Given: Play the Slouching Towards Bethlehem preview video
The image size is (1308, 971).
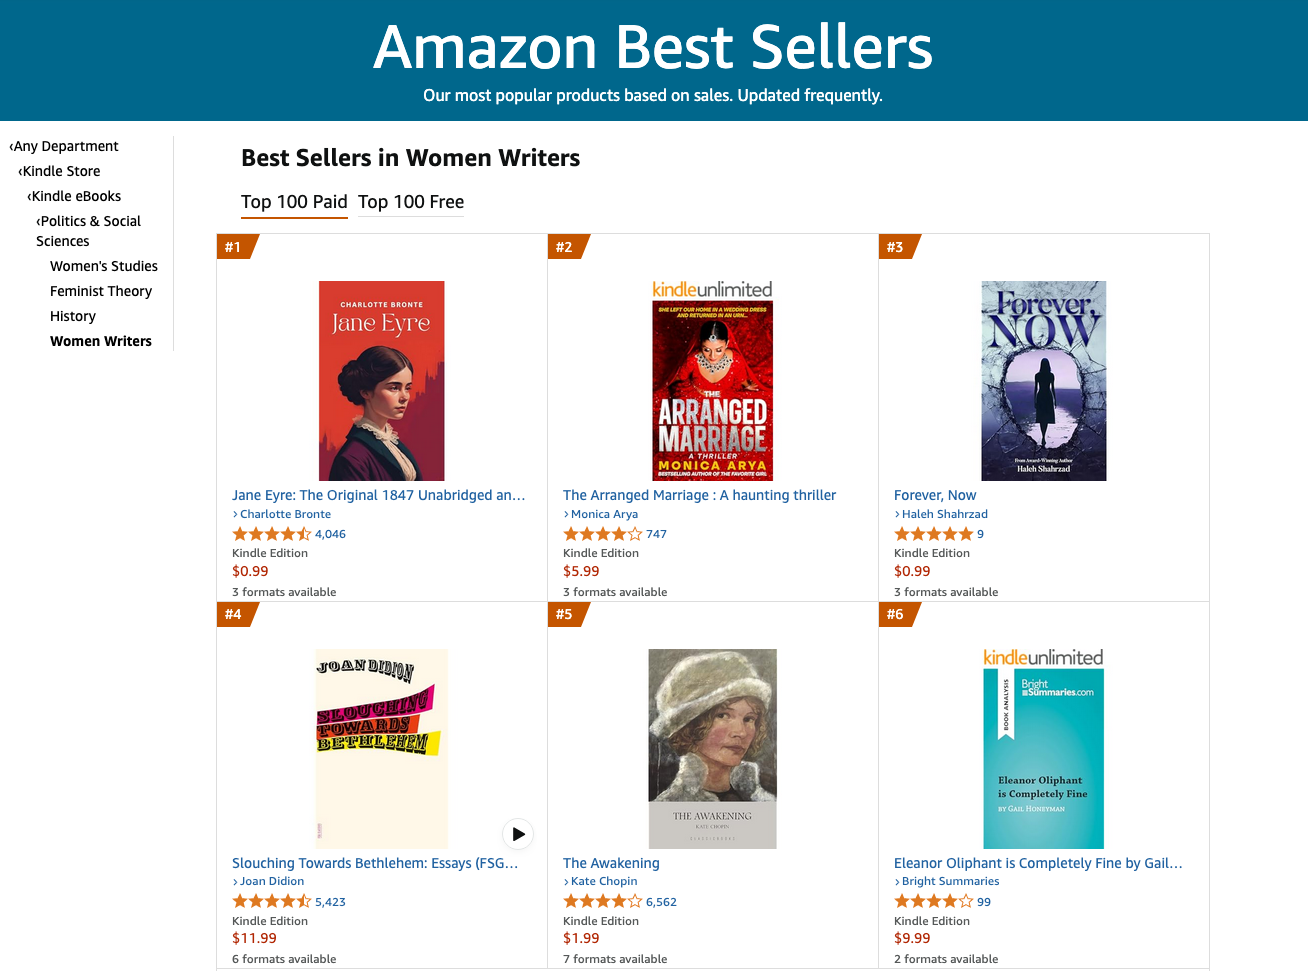Looking at the screenshot, I should [x=517, y=833].
